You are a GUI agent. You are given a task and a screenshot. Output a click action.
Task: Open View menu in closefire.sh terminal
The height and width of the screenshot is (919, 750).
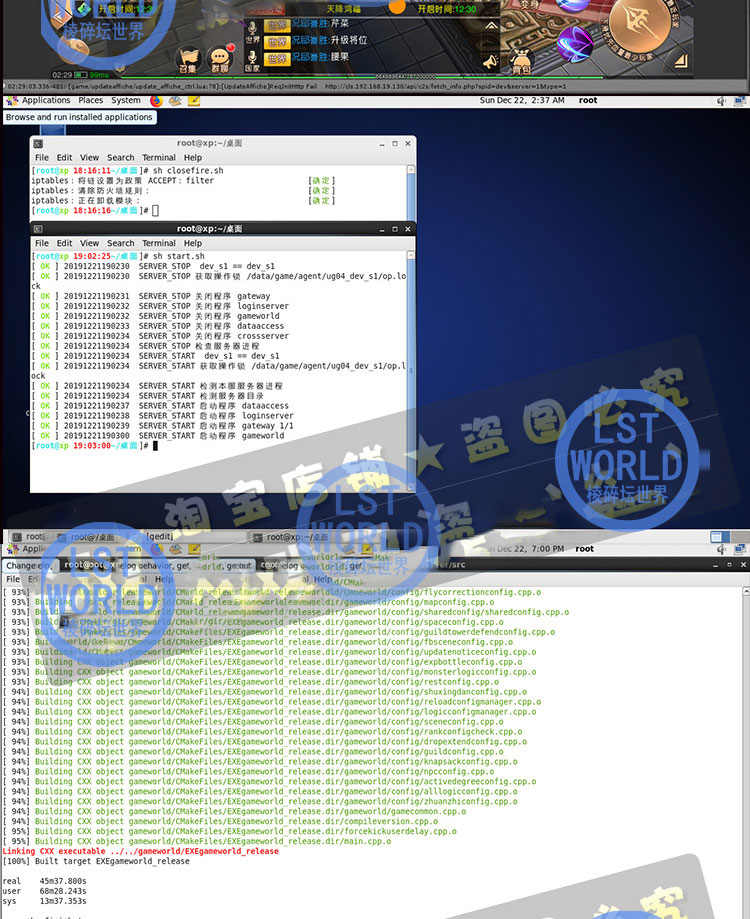(x=89, y=158)
